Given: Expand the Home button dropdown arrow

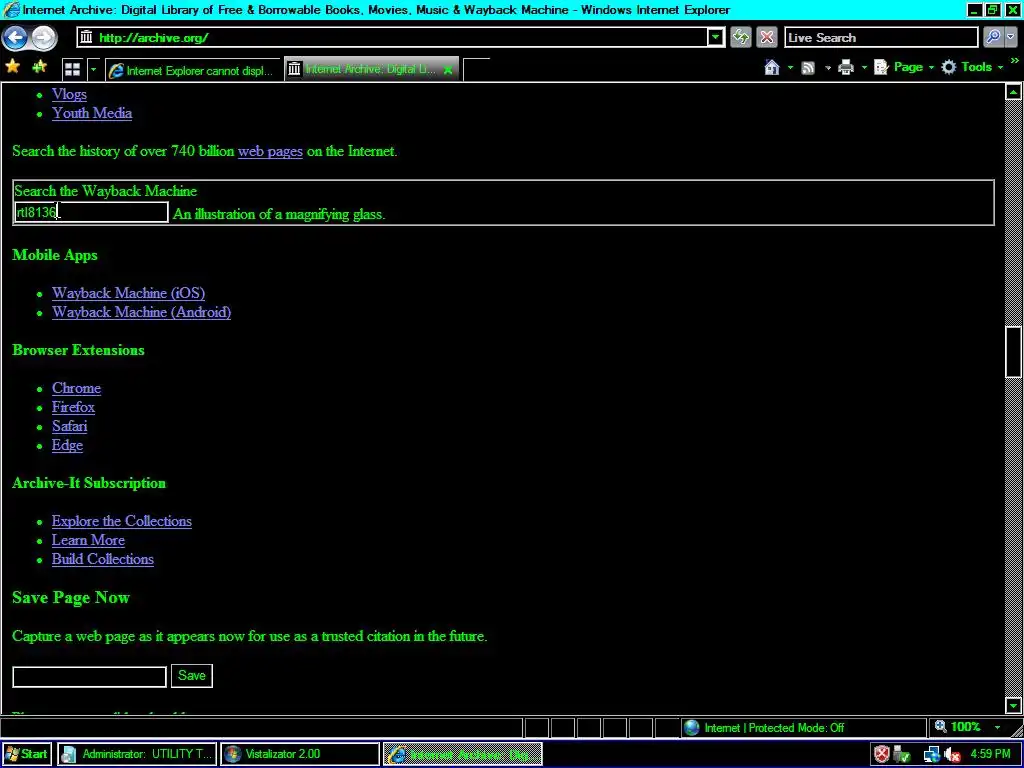Looking at the screenshot, I should 790,67.
